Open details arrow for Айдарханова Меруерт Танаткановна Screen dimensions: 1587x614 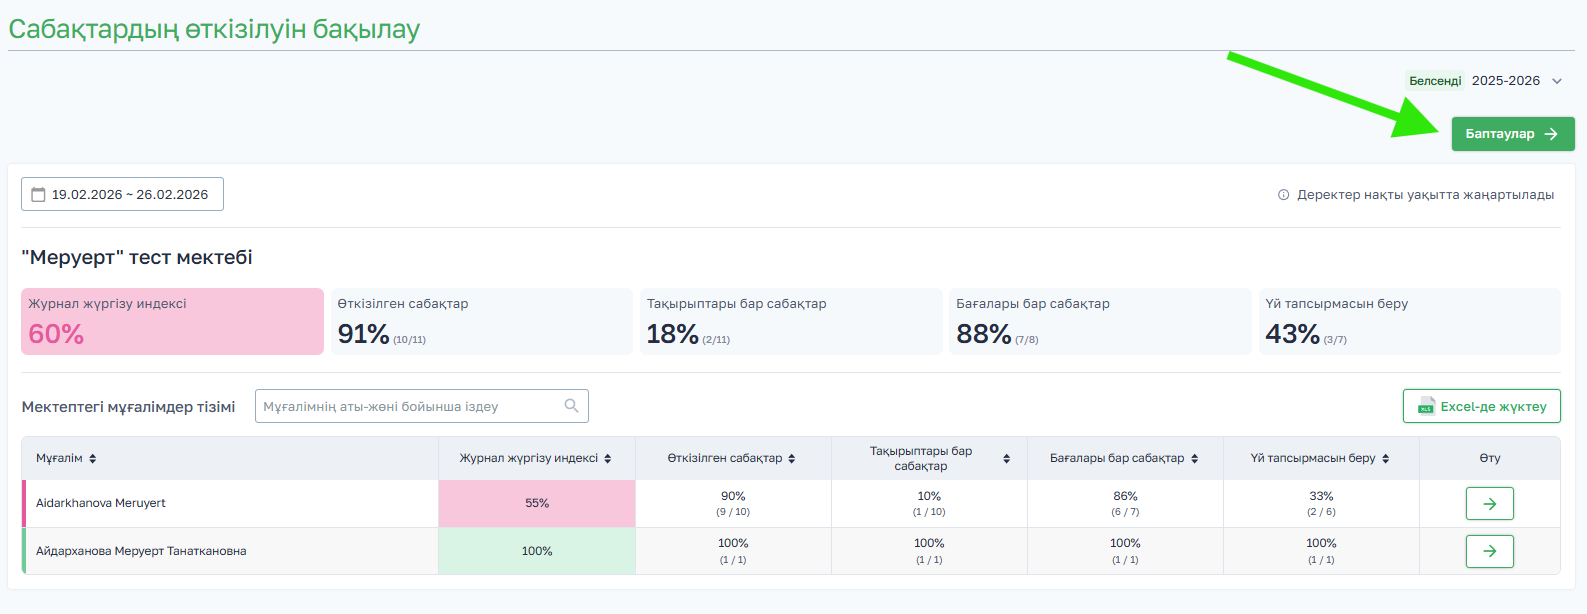[x=1489, y=551]
